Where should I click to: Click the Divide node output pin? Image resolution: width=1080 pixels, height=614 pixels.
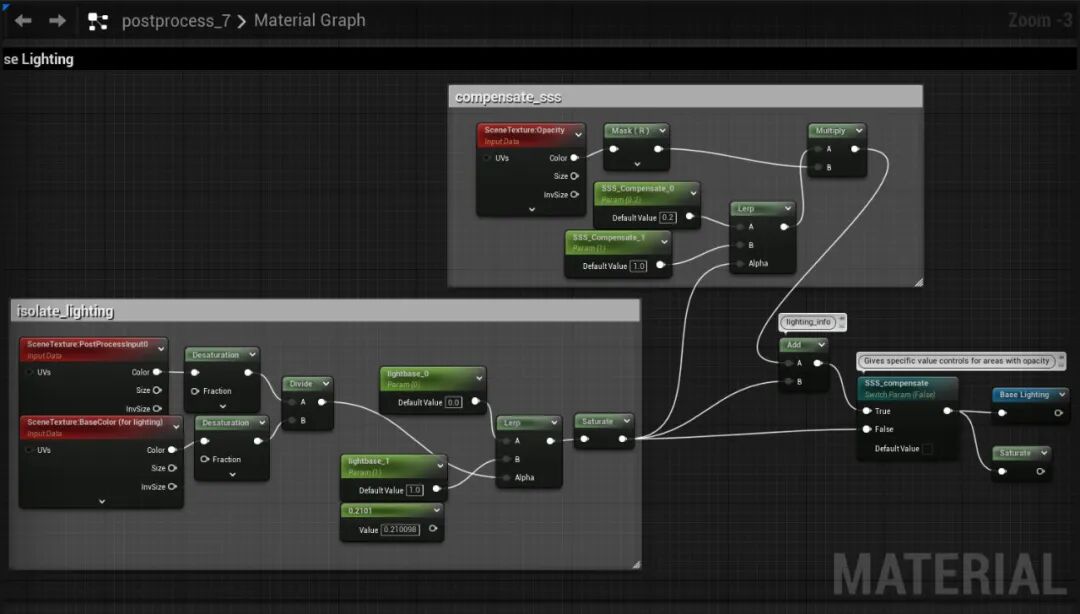(x=322, y=402)
